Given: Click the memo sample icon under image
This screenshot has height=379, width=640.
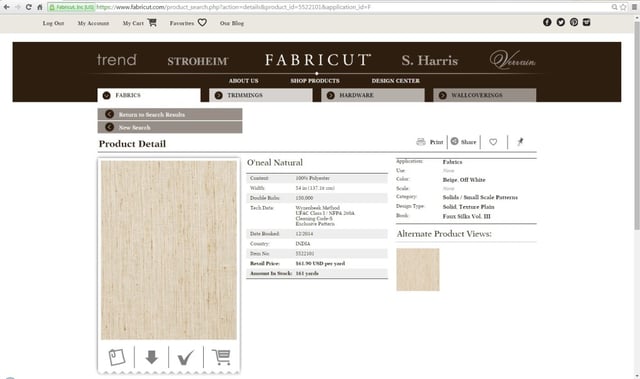Looking at the screenshot, I should [x=117, y=357].
